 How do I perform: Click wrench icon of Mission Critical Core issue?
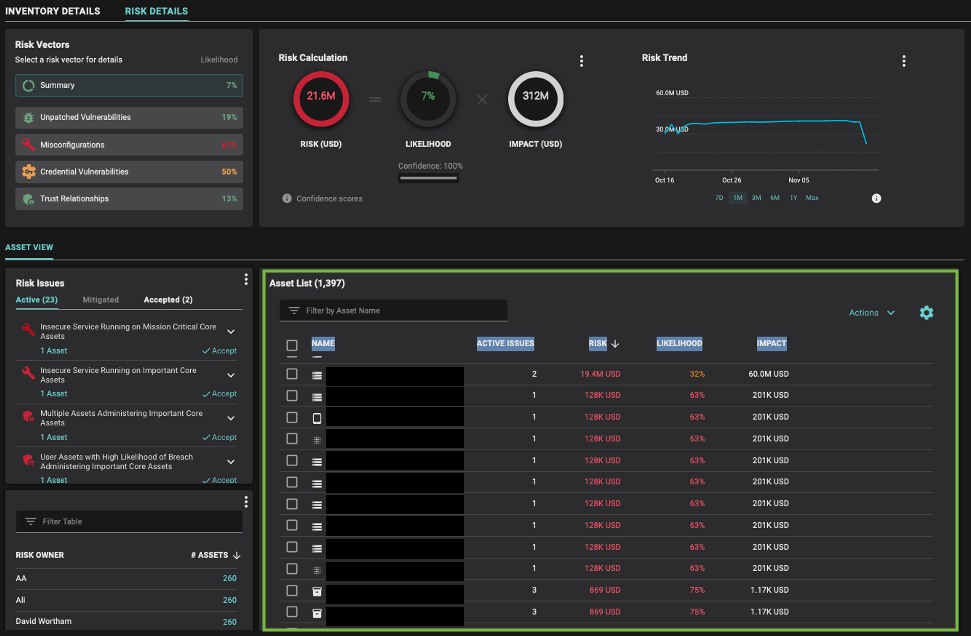coord(28,329)
